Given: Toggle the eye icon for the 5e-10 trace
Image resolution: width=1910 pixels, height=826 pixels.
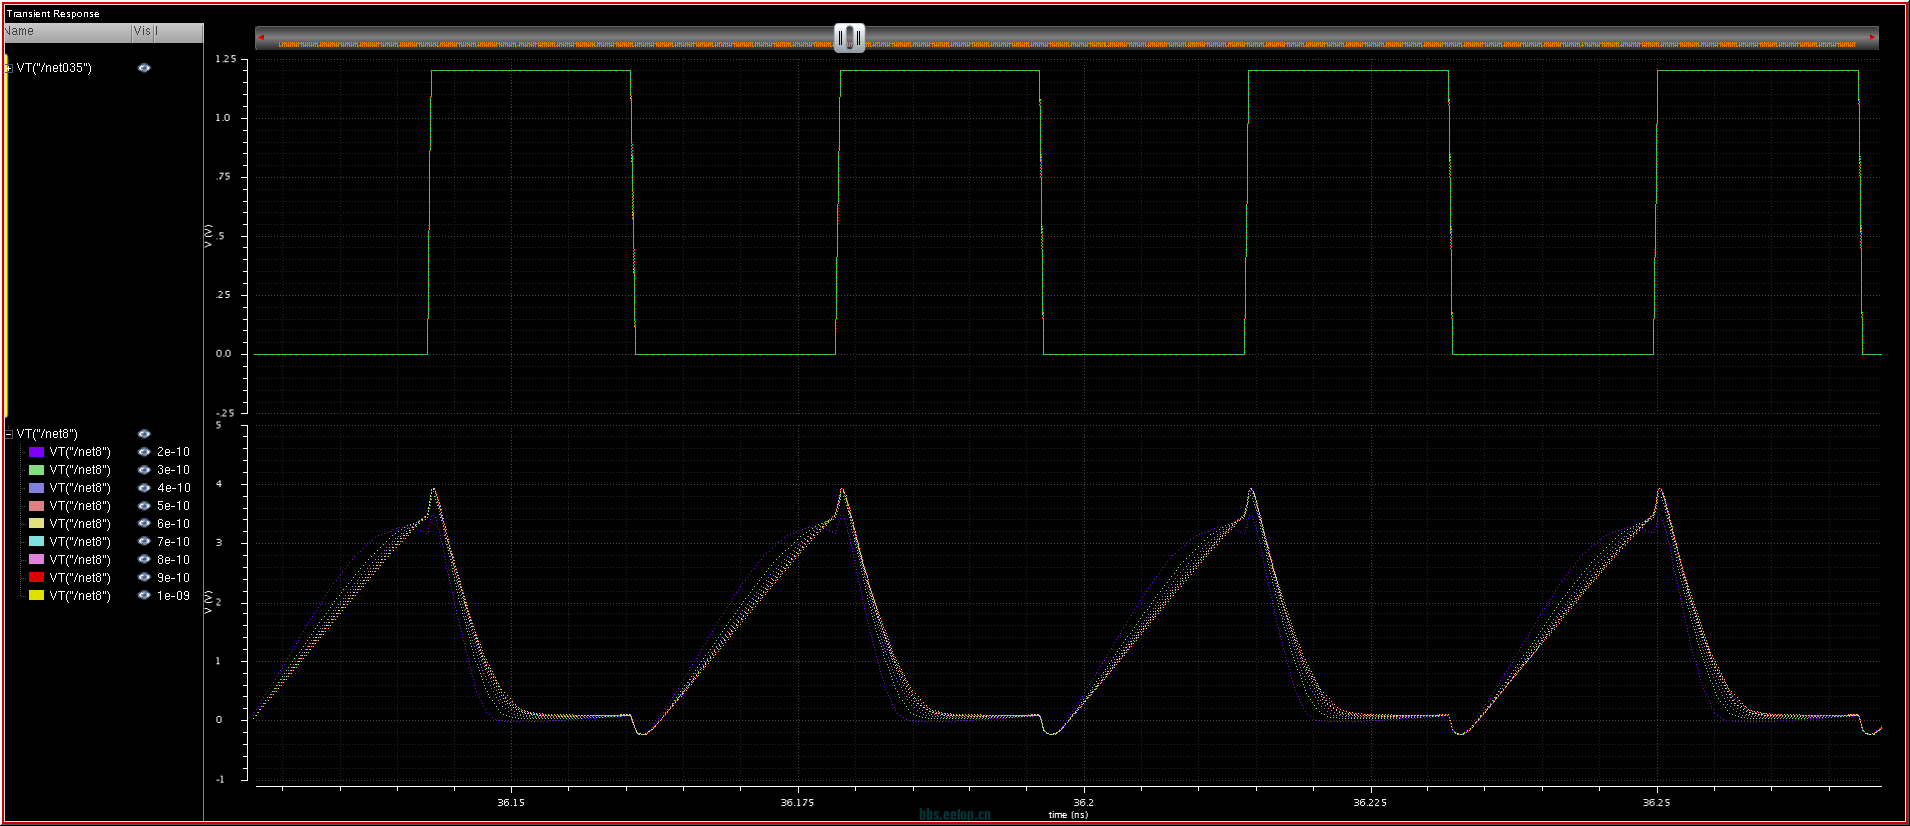Looking at the screenshot, I should pyautogui.click(x=144, y=506).
